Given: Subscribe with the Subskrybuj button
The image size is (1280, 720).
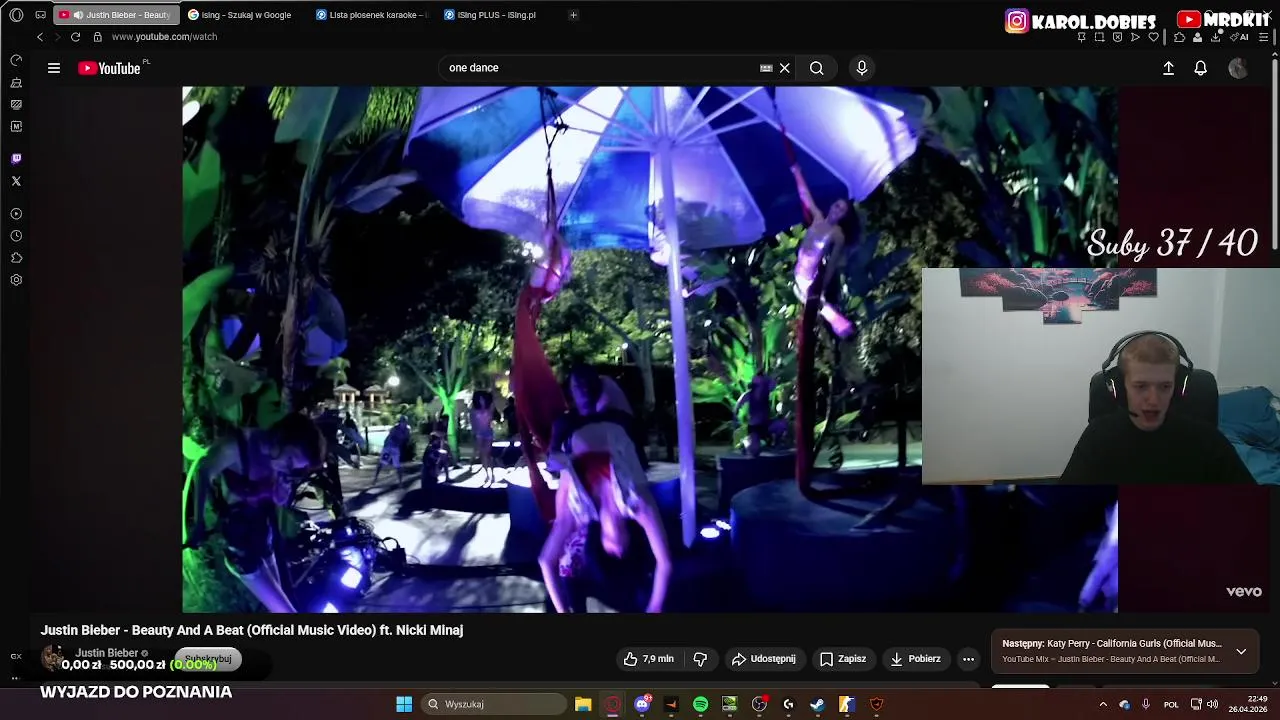Looking at the screenshot, I should coord(208,659).
